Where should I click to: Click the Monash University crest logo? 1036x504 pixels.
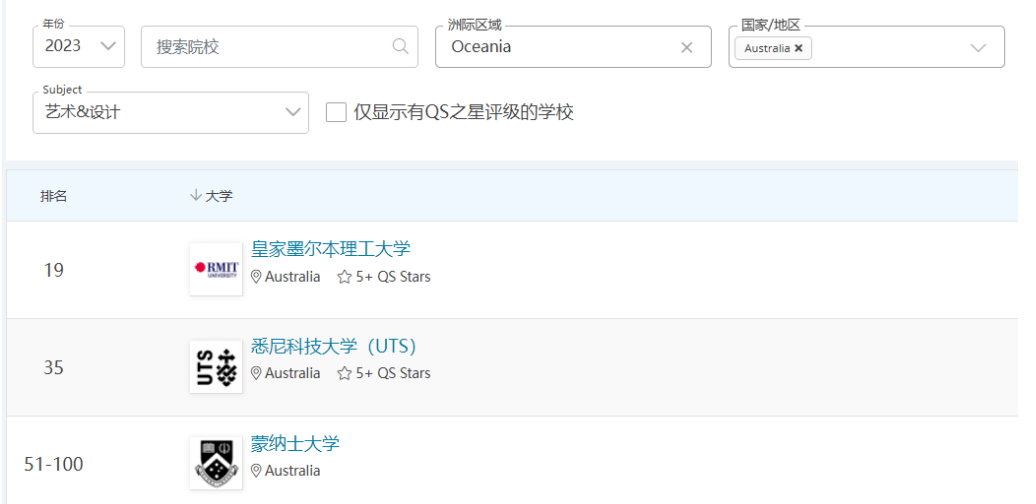pos(216,463)
